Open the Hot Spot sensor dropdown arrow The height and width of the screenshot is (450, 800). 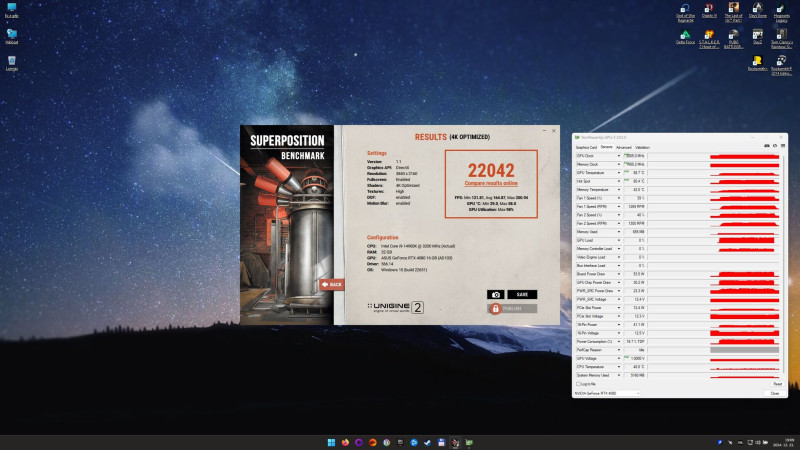tap(619, 181)
